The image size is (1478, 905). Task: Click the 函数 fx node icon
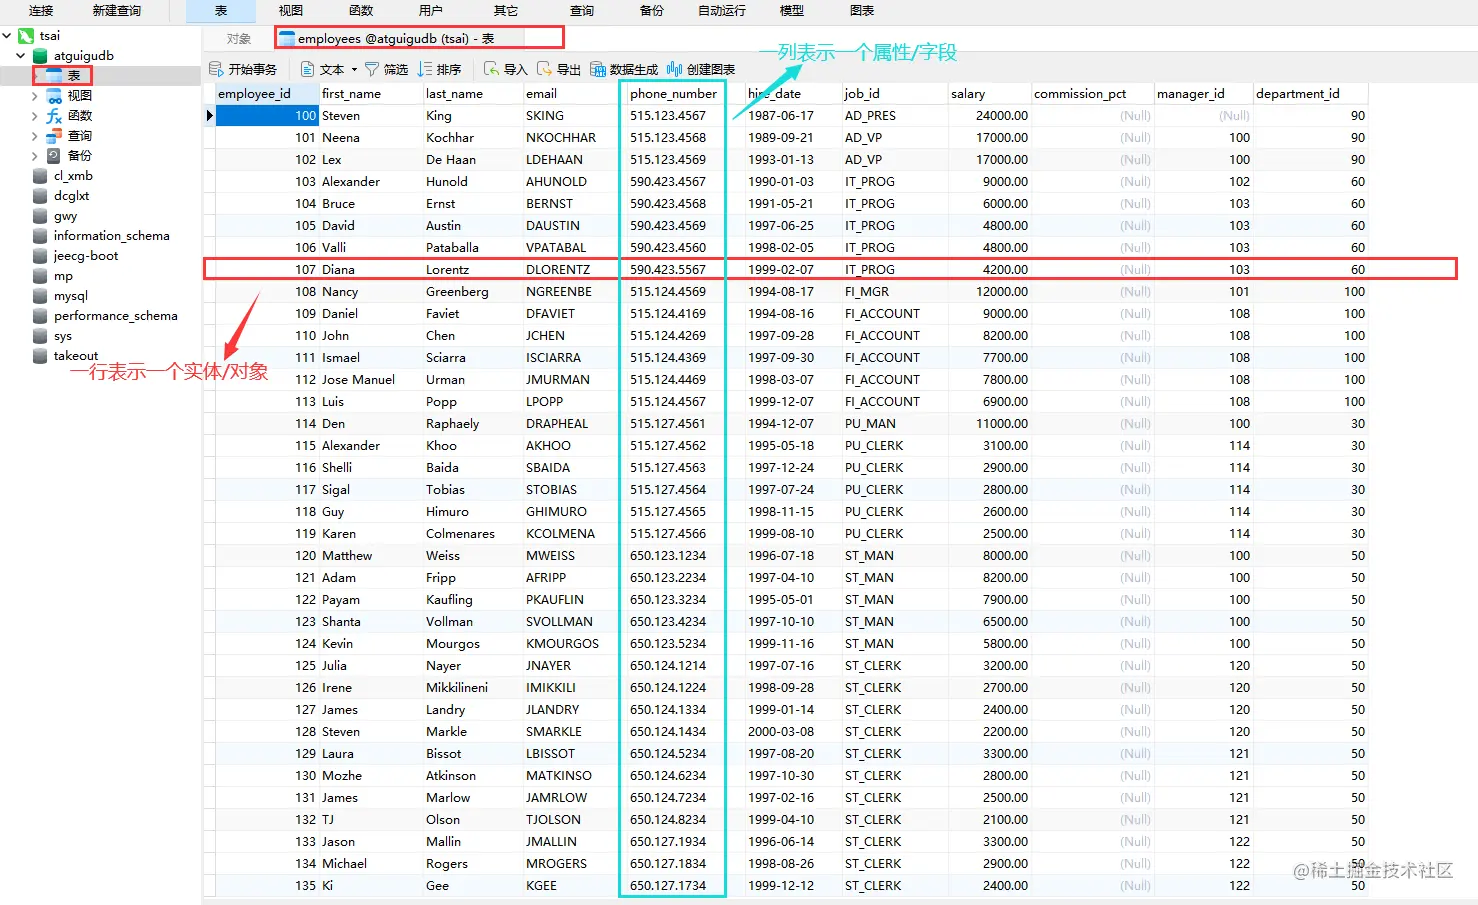(x=55, y=116)
